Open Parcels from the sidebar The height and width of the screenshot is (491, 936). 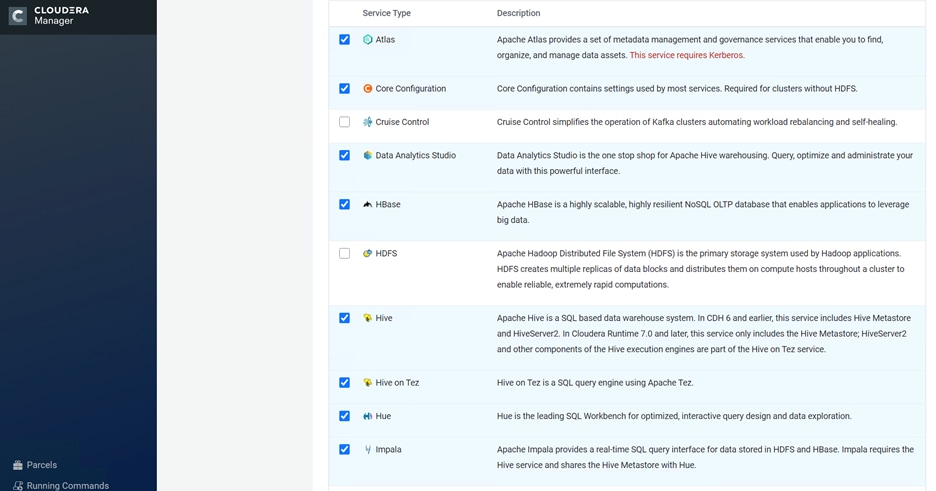[42, 465]
